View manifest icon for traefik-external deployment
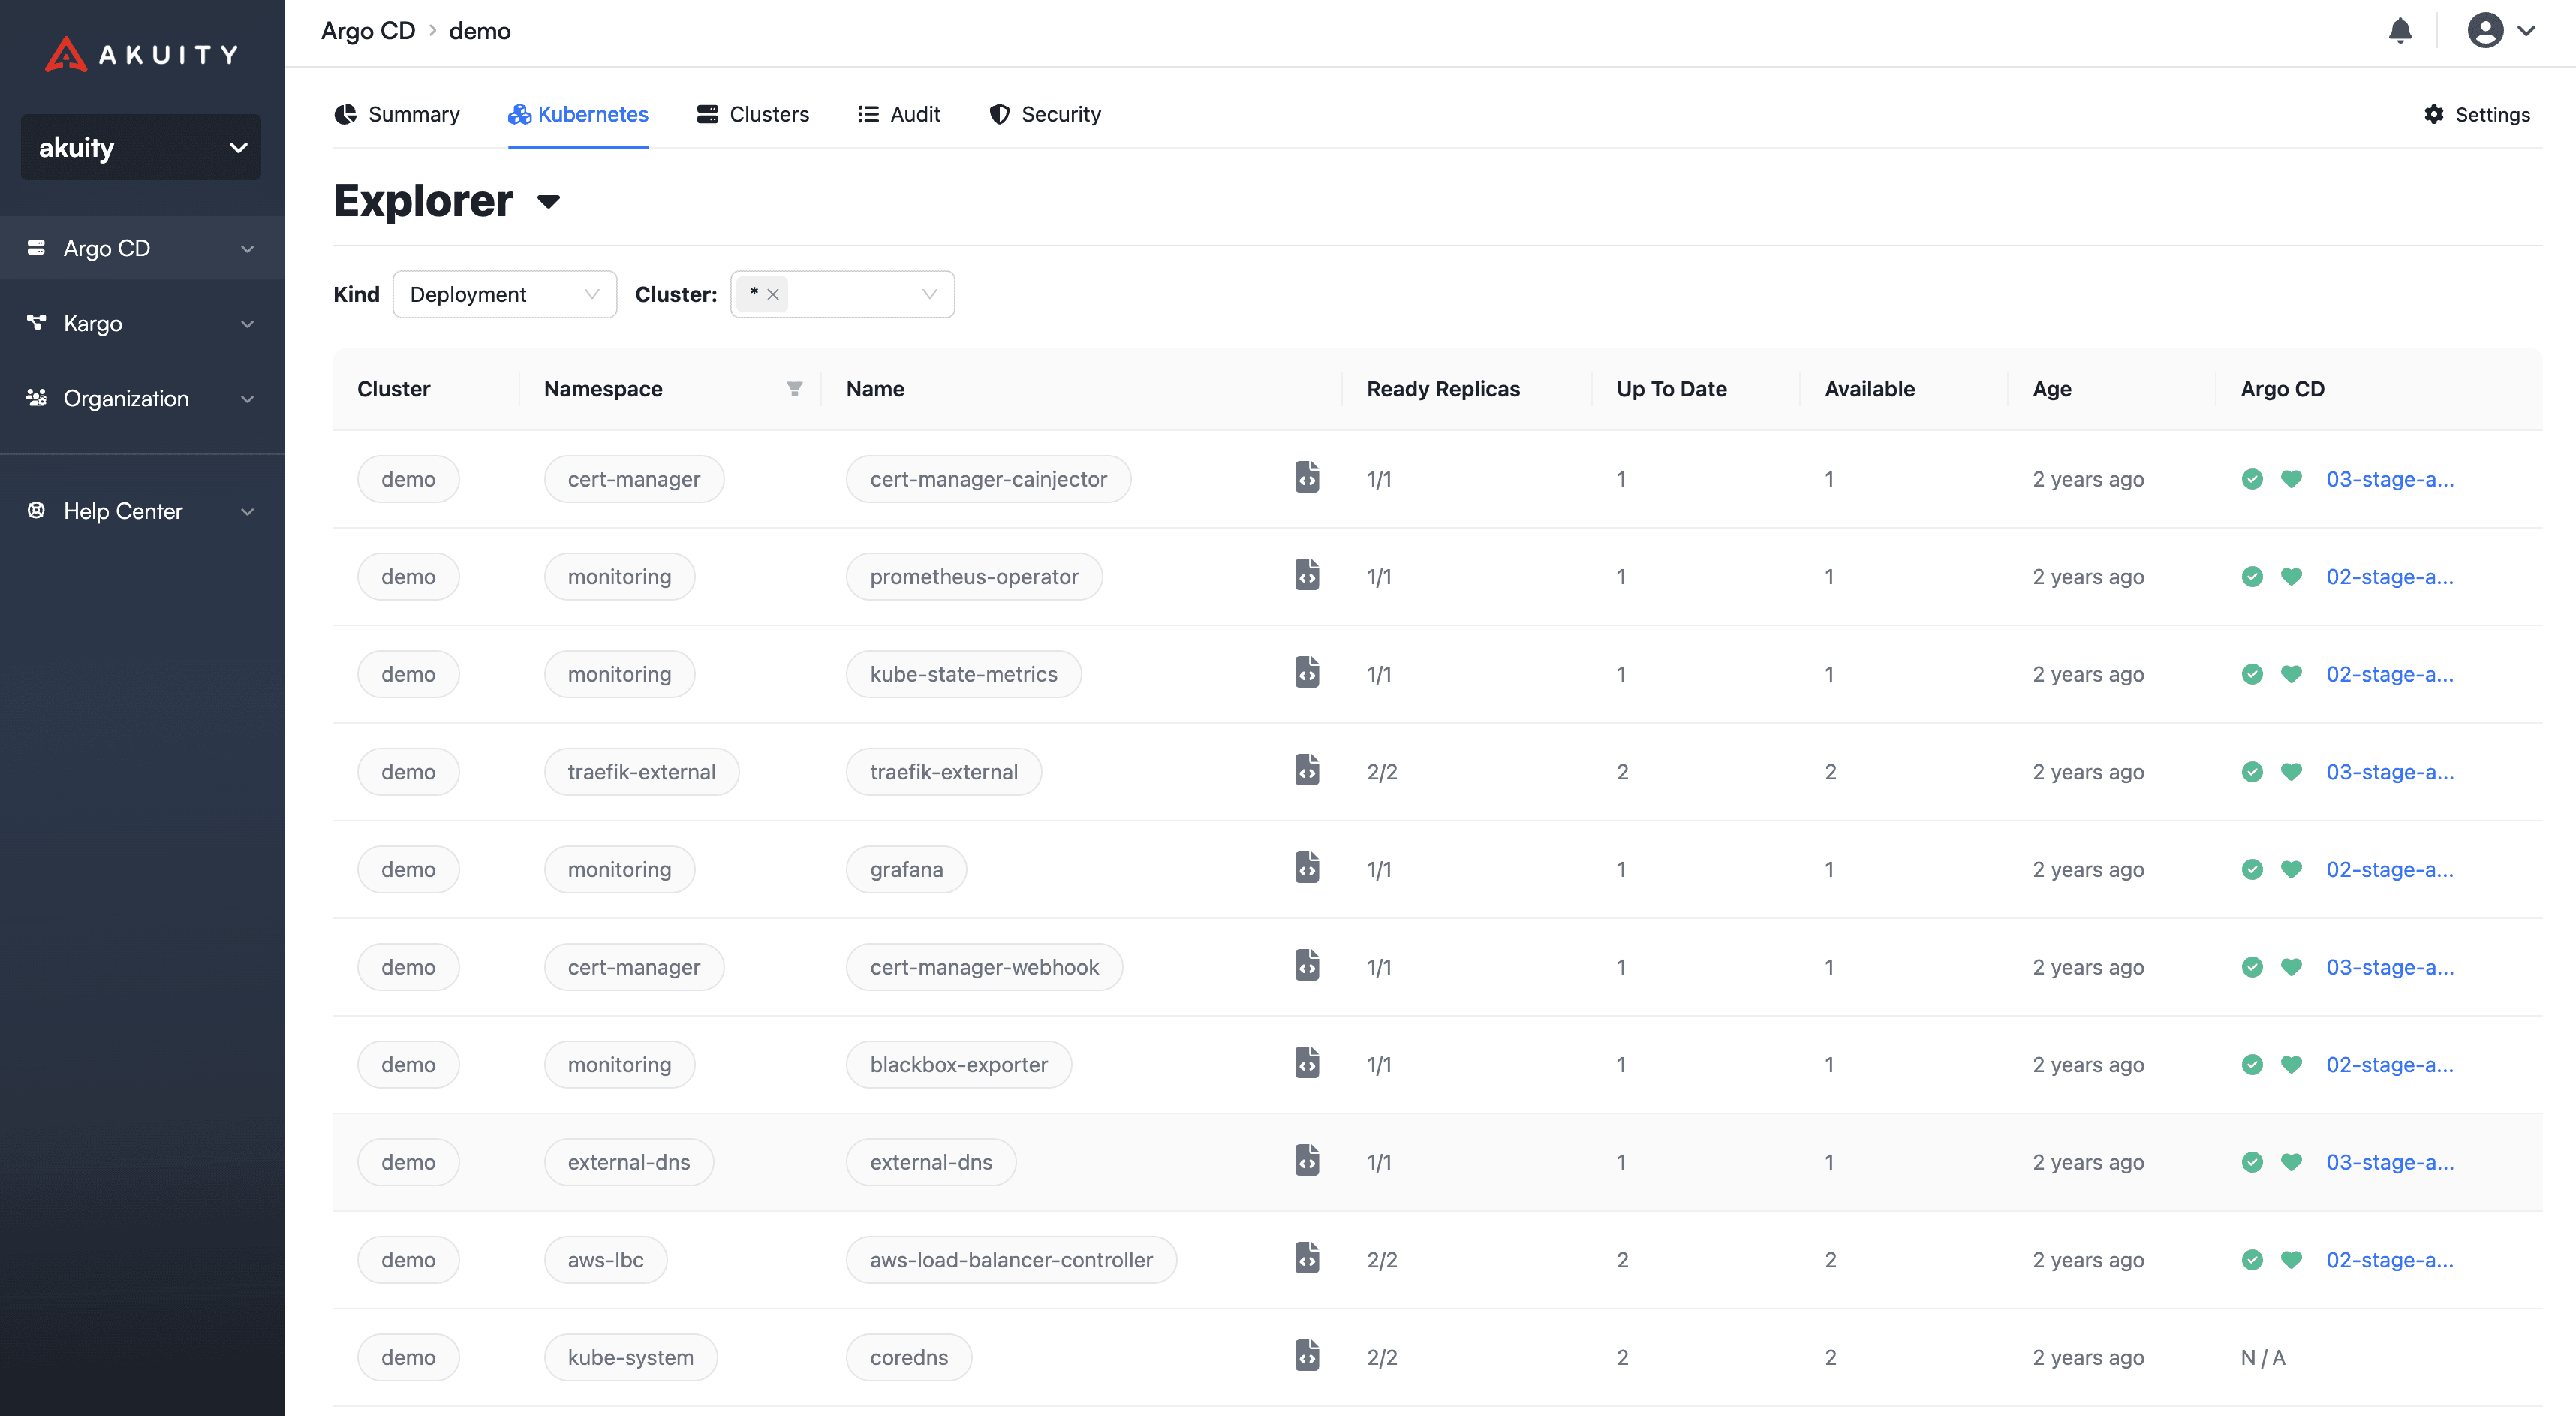 1307,771
